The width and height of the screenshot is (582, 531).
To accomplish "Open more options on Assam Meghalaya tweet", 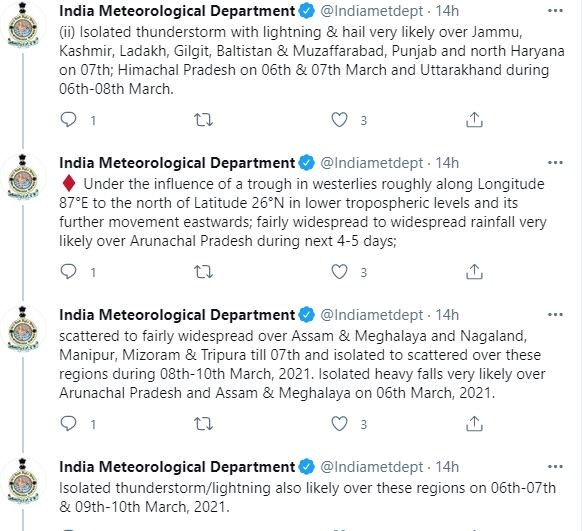I will click(x=555, y=315).
